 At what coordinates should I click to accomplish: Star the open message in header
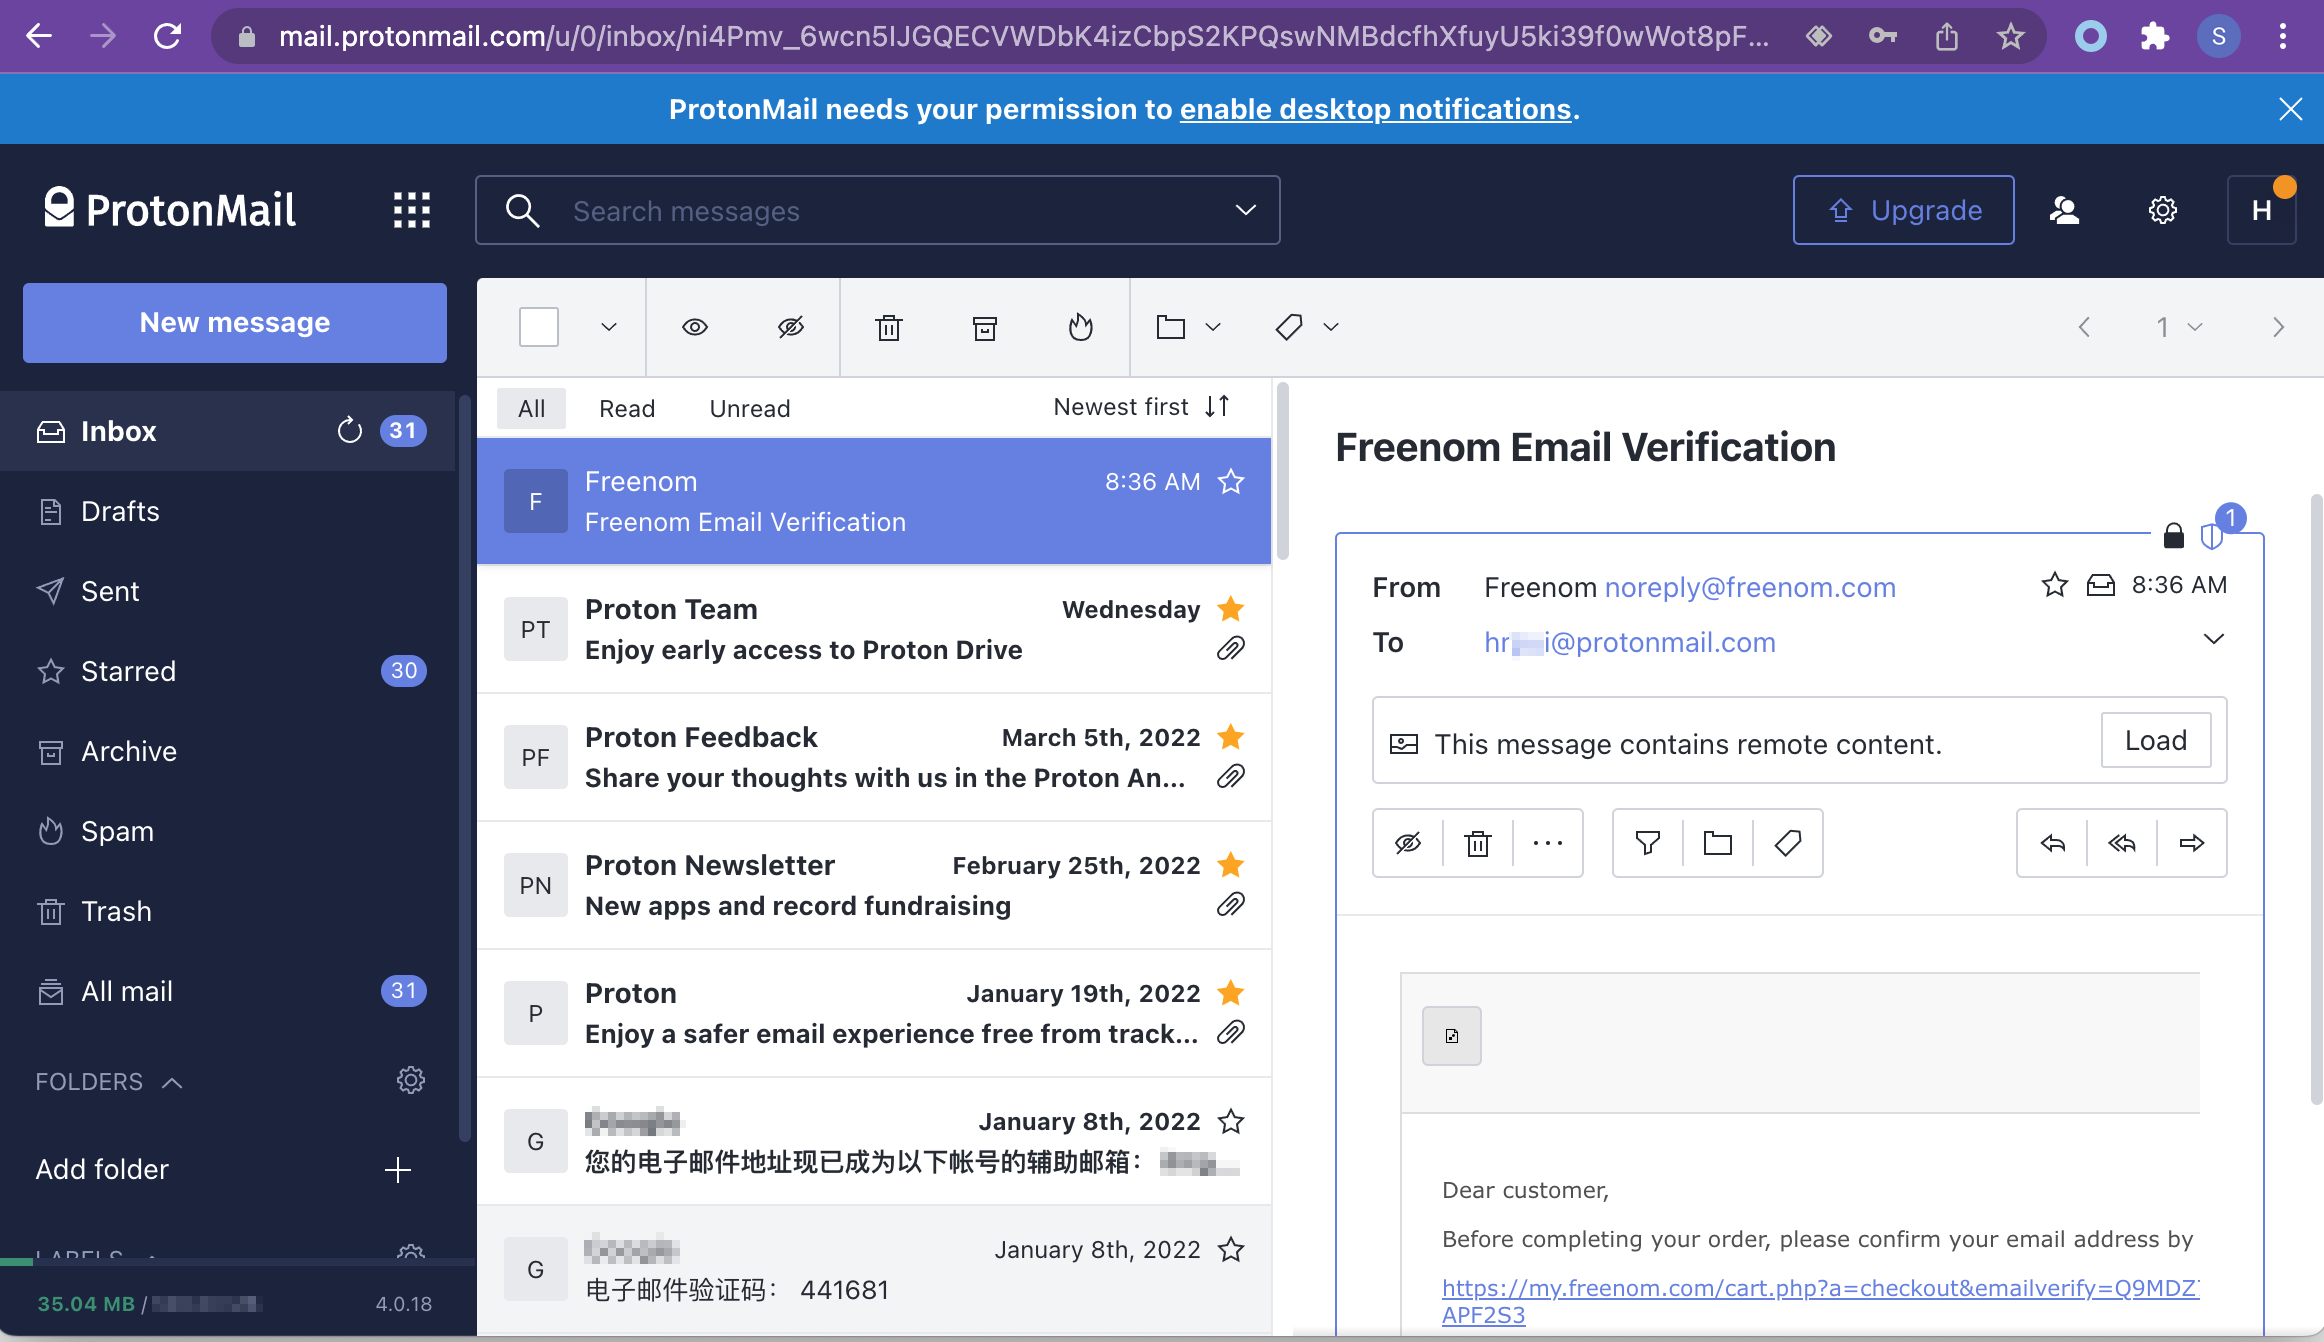pos(2055,585)
